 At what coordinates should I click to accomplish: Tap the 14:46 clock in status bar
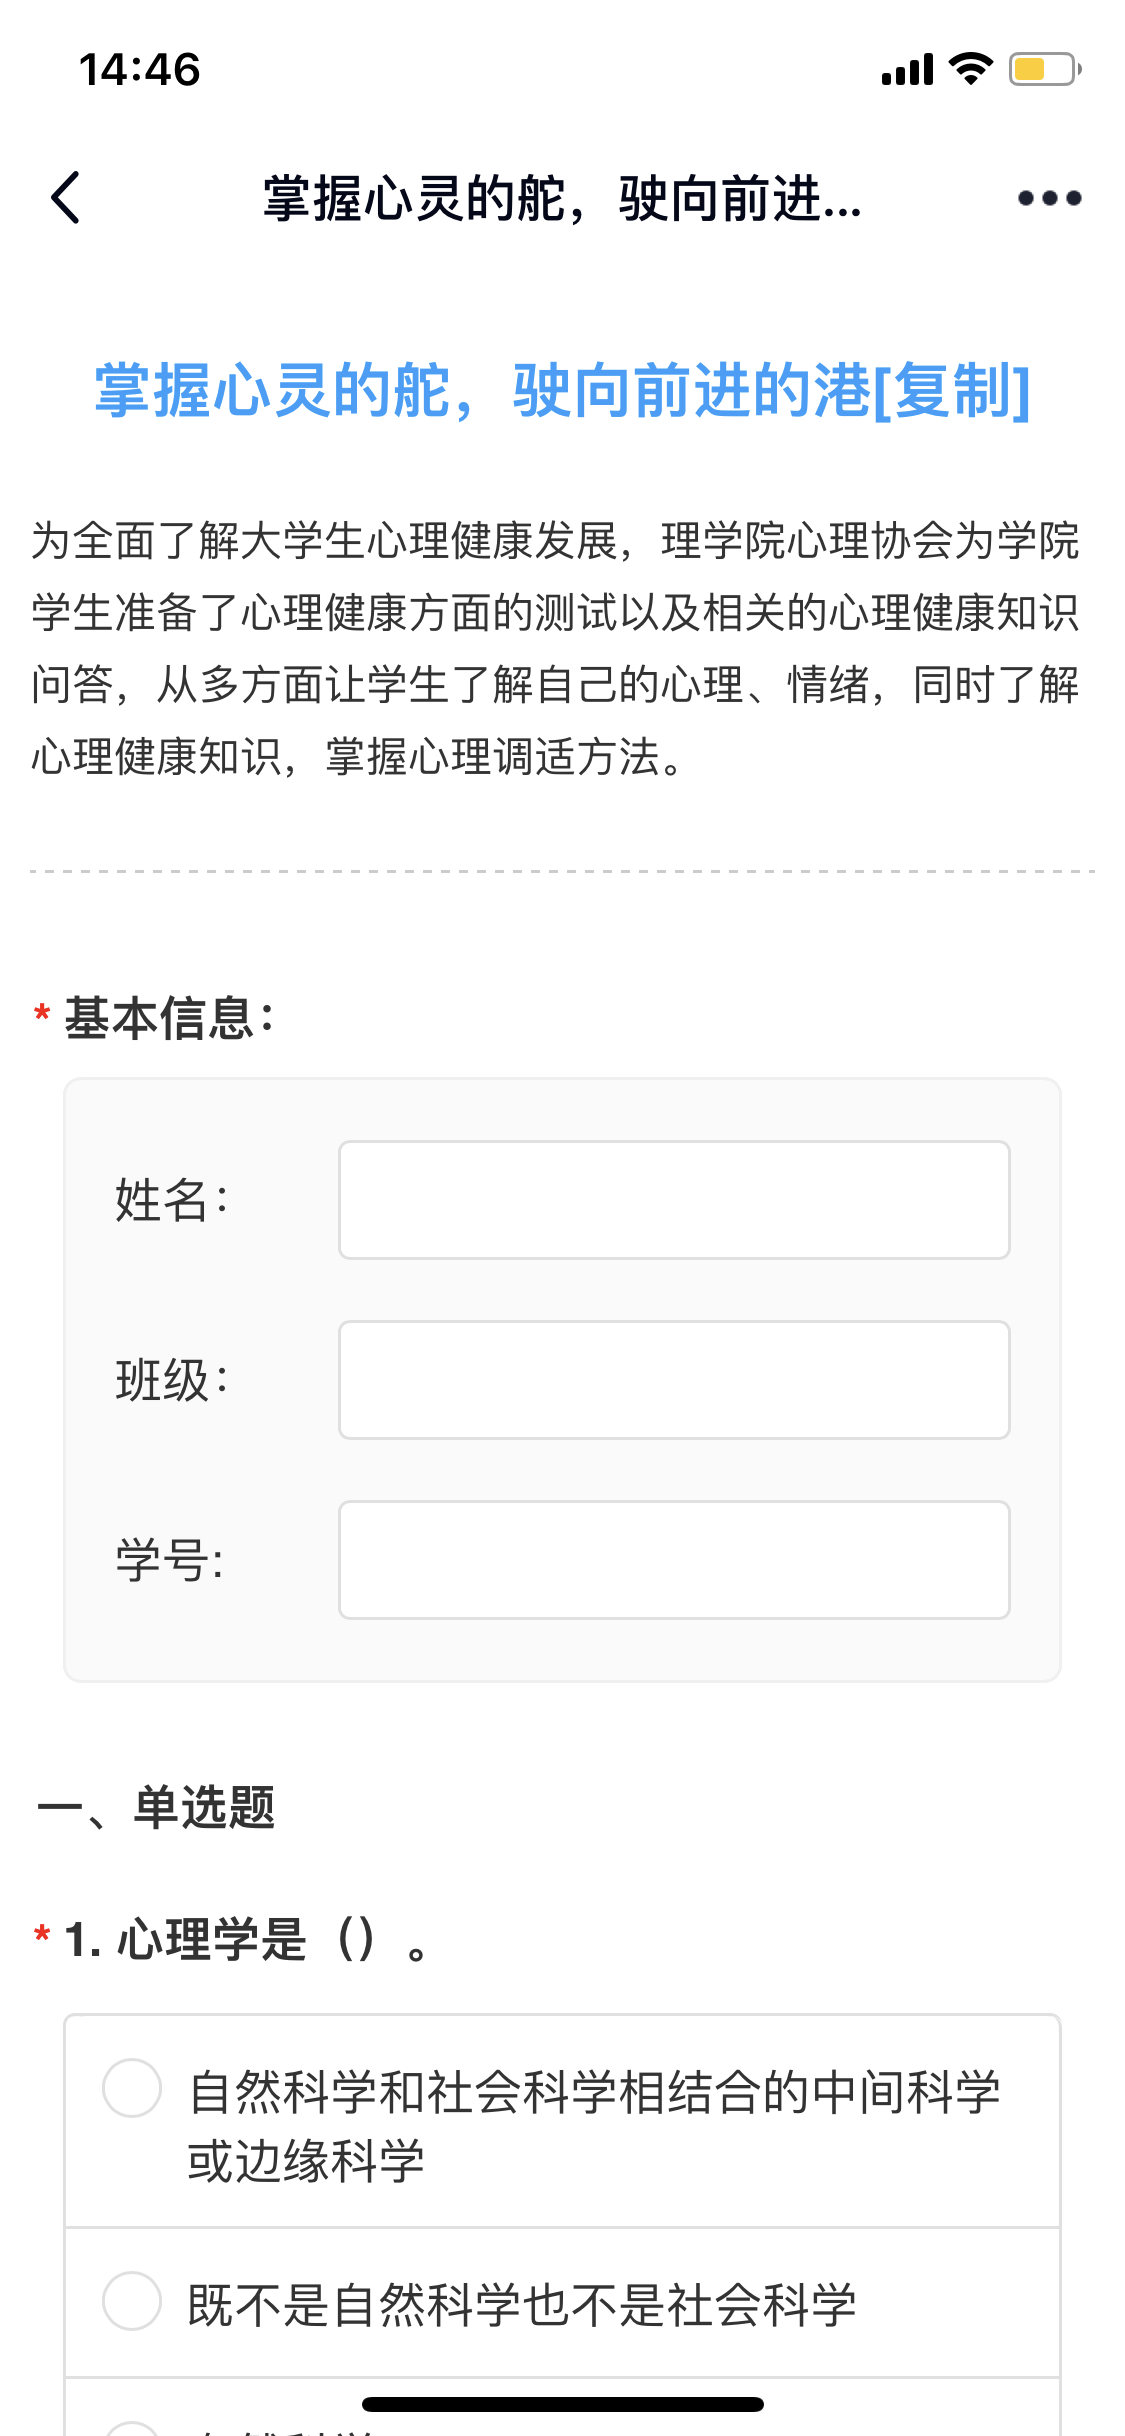[140, 70]
